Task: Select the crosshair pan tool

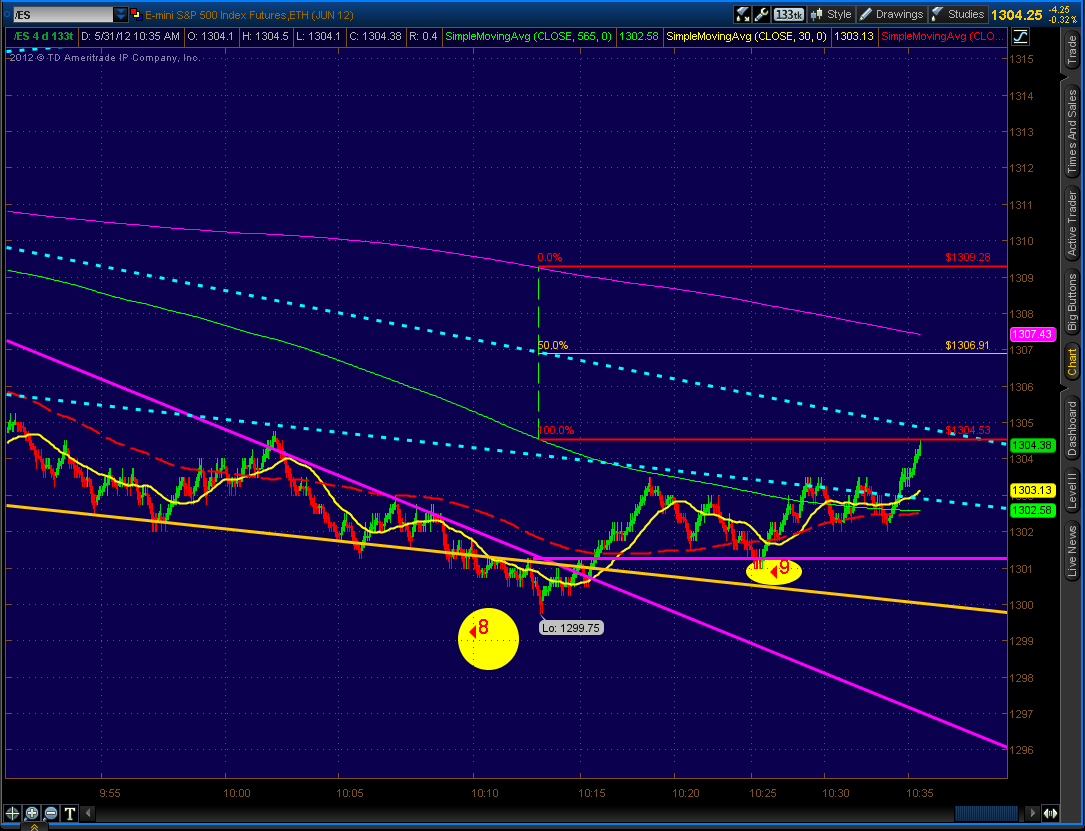Action: 12,813
